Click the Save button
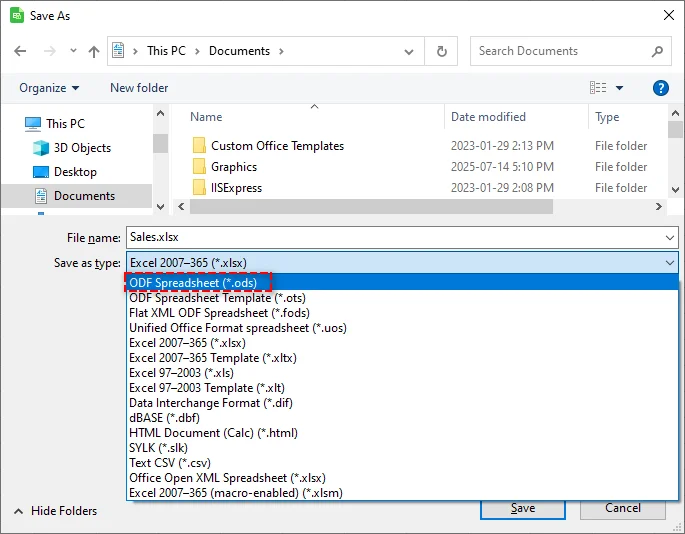 pos(522,509)
